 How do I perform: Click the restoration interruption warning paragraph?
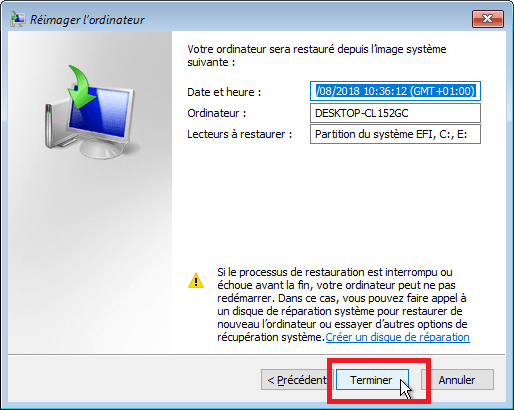pos(342,305)
